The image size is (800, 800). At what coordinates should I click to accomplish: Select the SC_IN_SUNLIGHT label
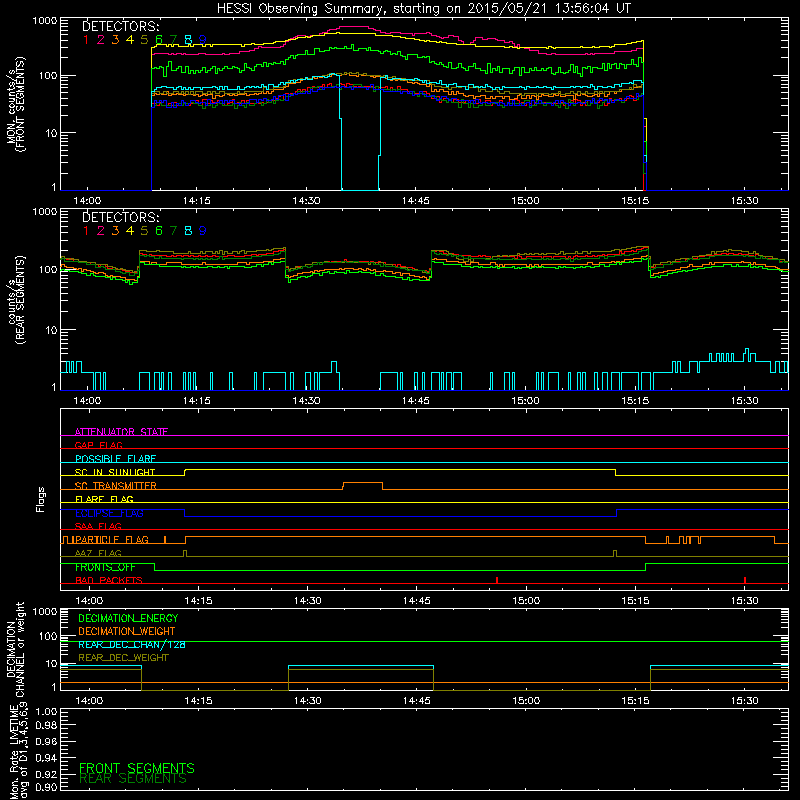(115, 472)
